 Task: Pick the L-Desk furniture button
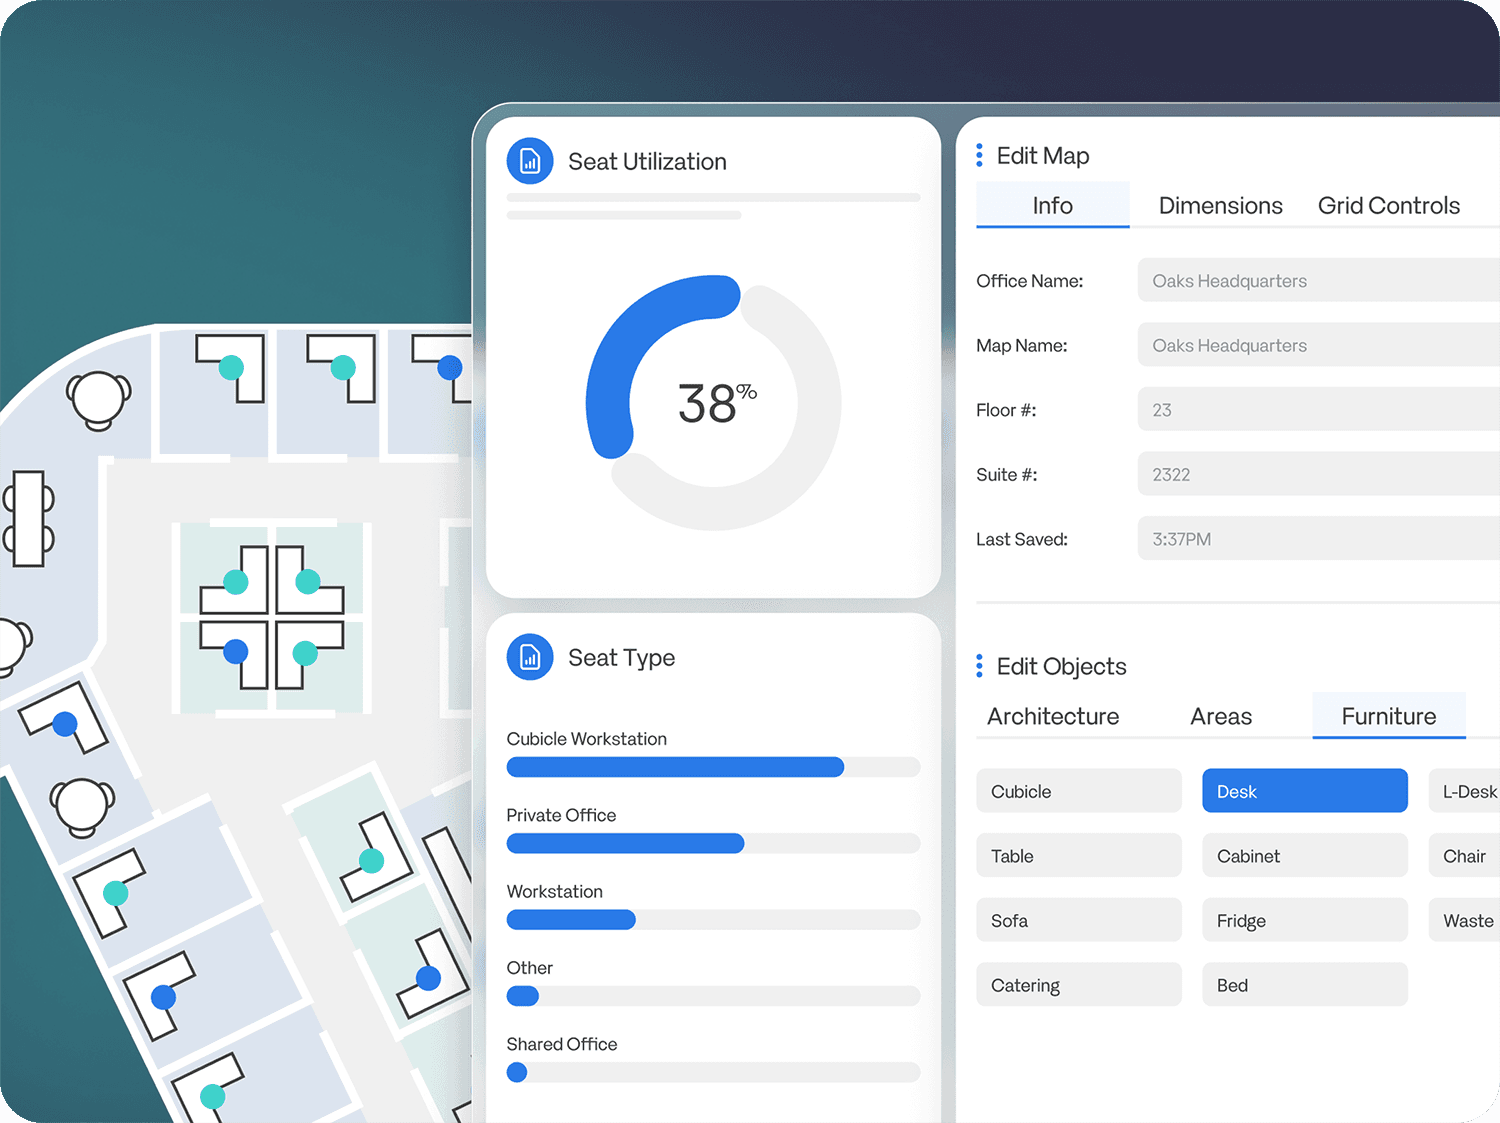[x=1465, y=791]
